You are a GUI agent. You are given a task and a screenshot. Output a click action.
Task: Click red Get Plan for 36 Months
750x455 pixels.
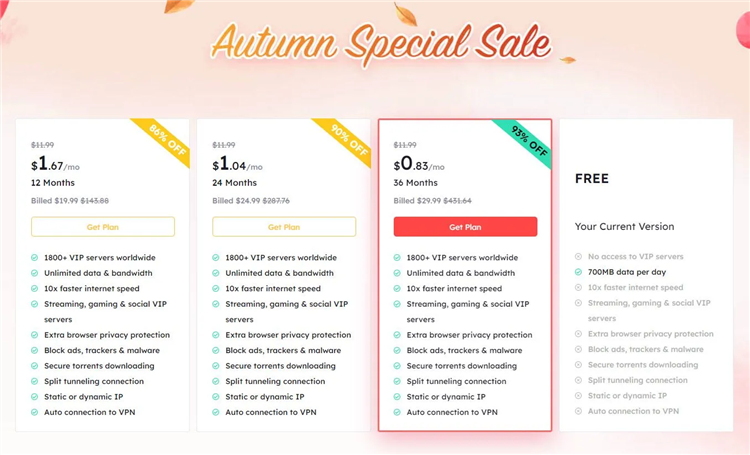pyautogui.click(x=465, y=227)
